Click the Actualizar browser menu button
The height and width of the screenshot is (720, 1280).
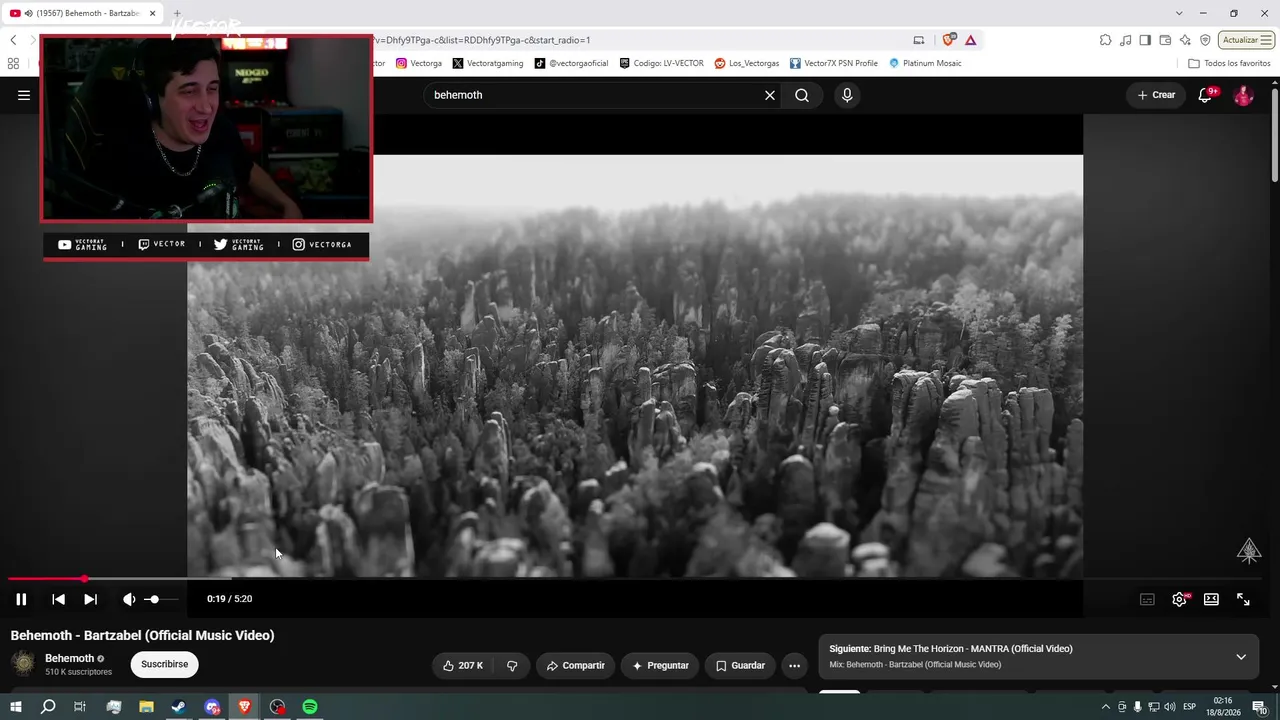[x=1246, y=40]
